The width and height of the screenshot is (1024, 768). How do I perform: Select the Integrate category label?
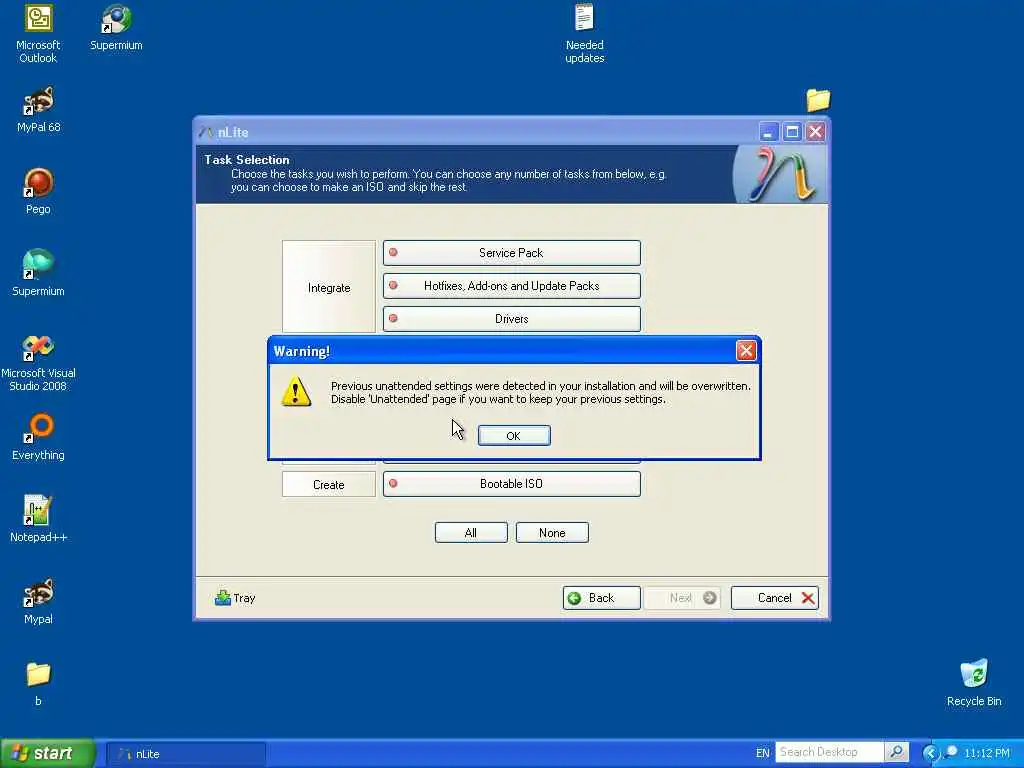click(x=329, y=287)
